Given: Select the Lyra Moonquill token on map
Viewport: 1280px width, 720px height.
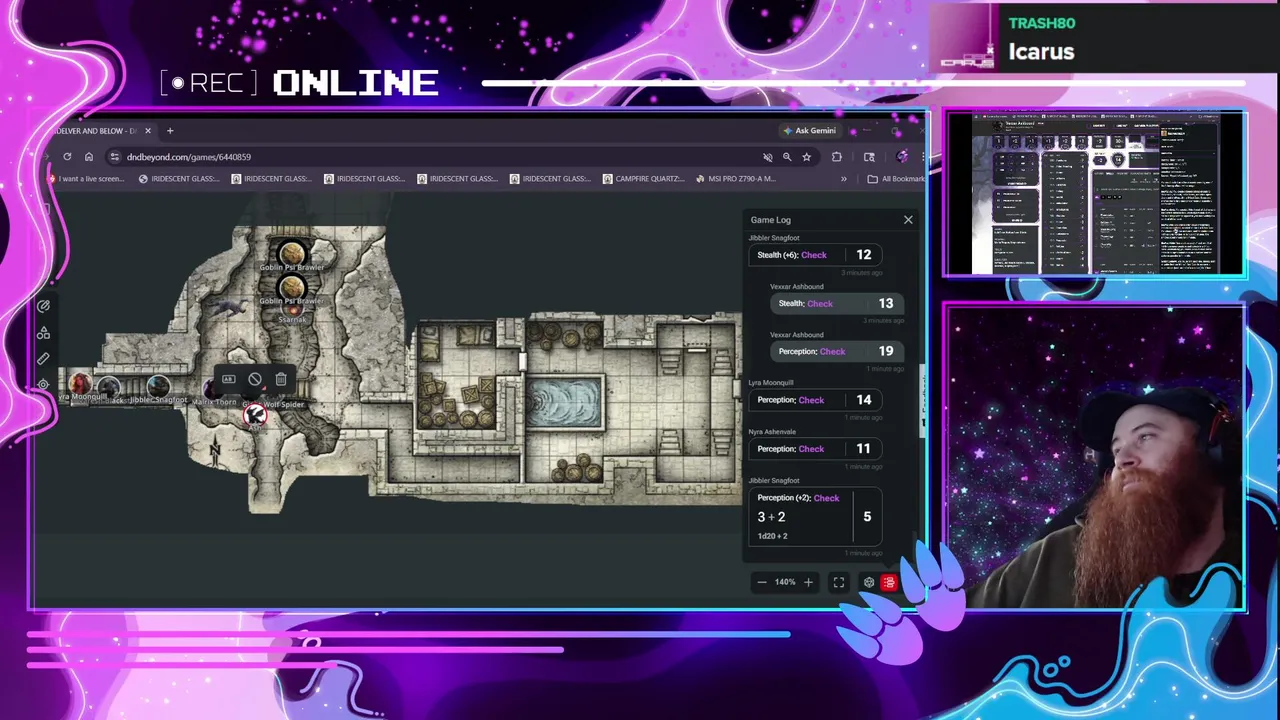Looking at the screenshot, I should (81, 383).
